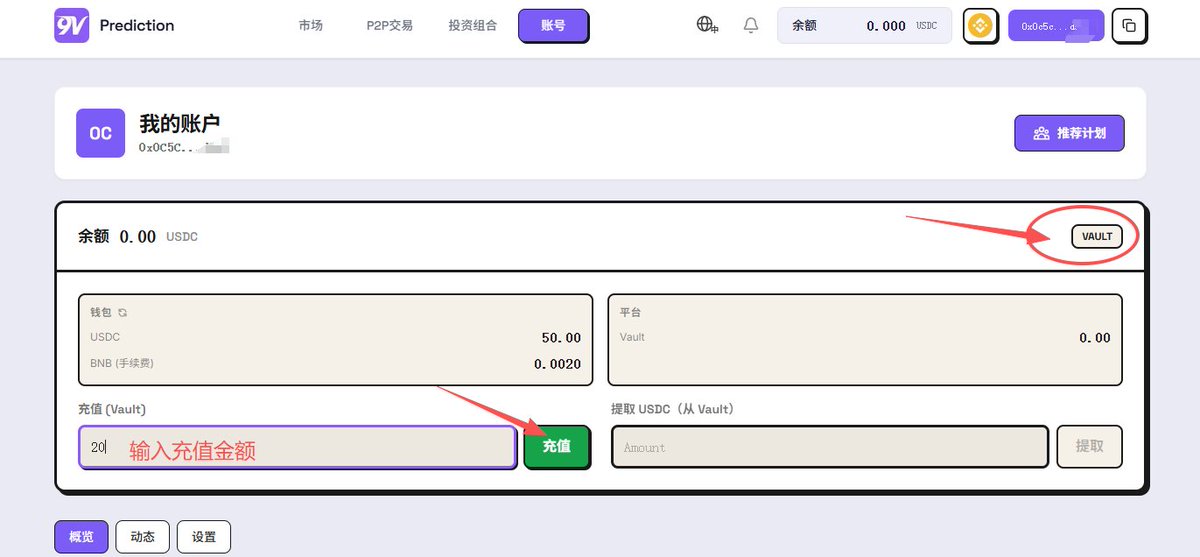Focus the withdraw Amount input field
The image size is (1200, 557).
(830, 447)
